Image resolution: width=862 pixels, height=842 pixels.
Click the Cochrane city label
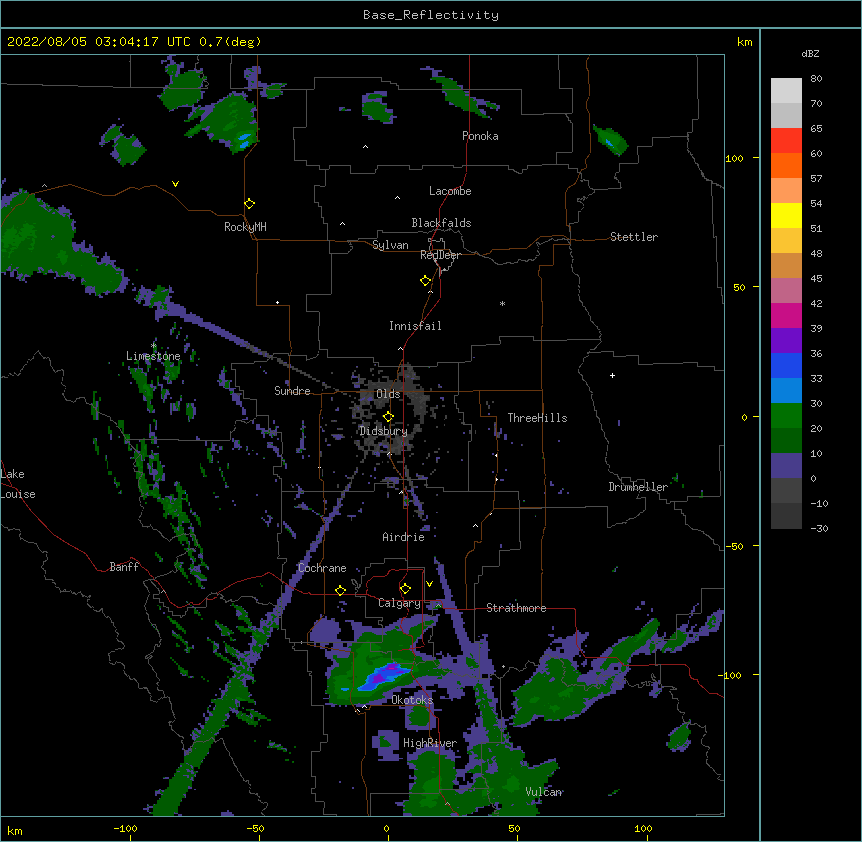coord(322,568)
